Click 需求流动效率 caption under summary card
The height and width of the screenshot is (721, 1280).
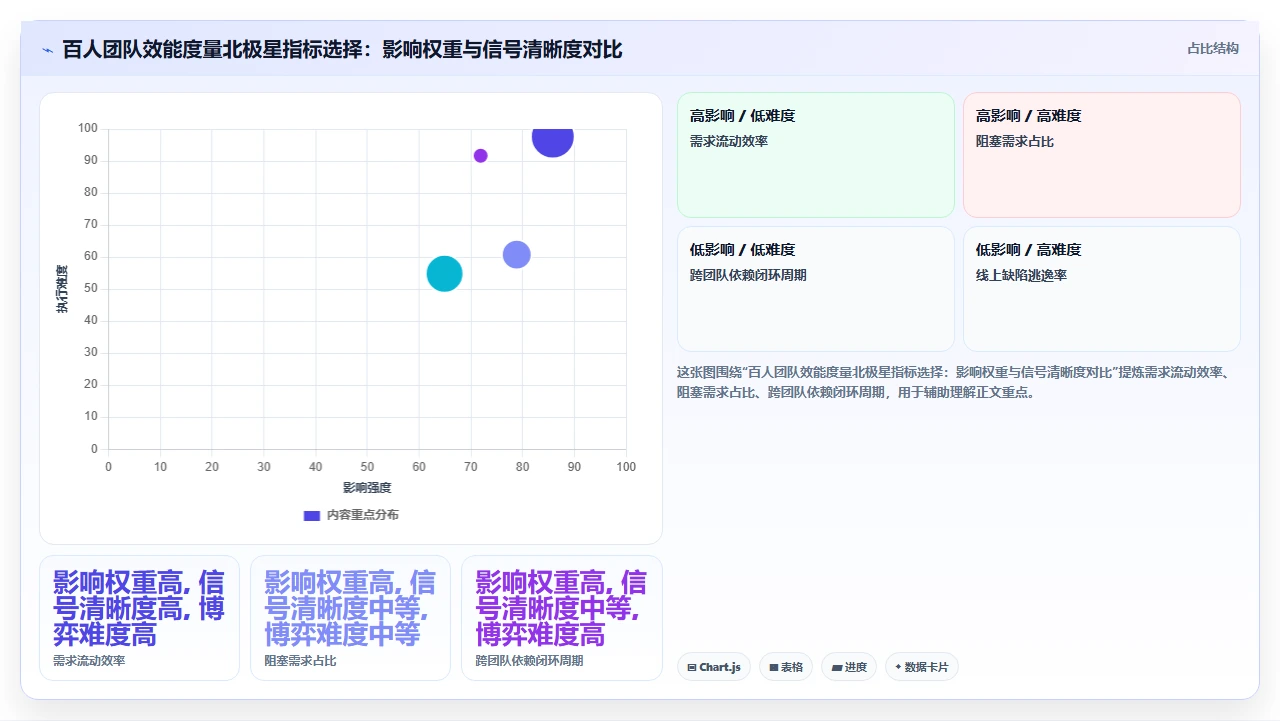[x=89, y=661]
